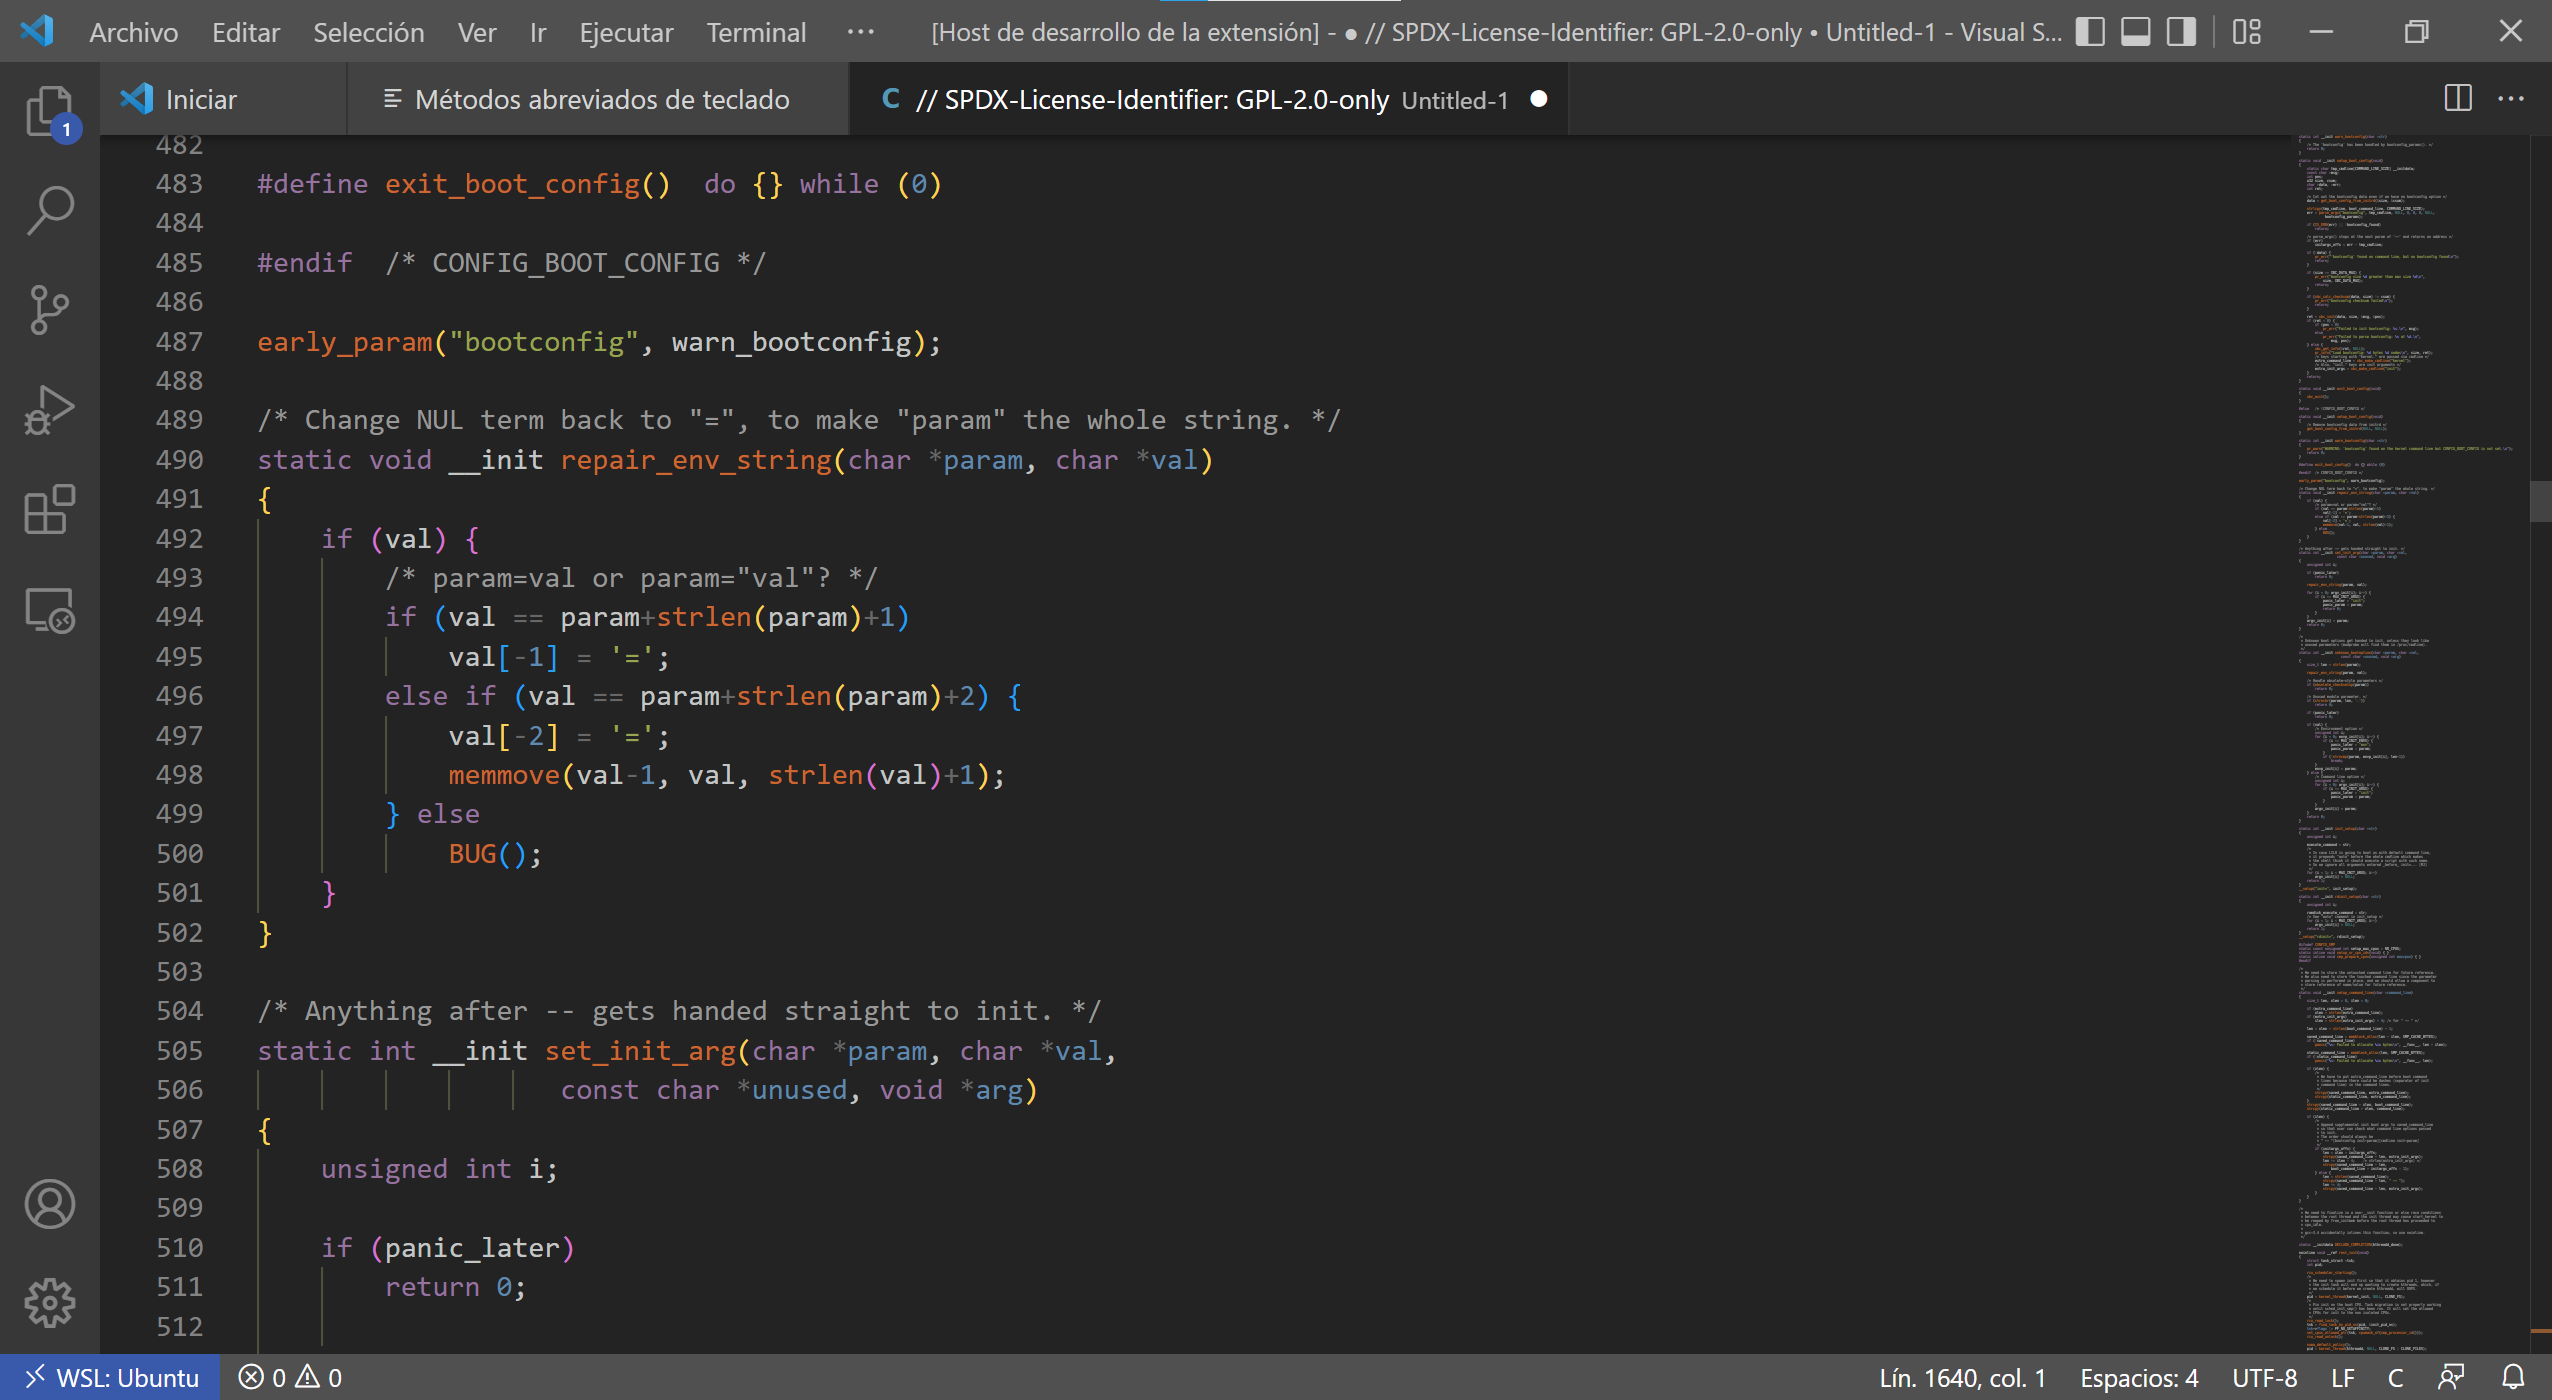Open the Editar menu
Viewport: 2552px width, 1400px height.
click(246, 32)
